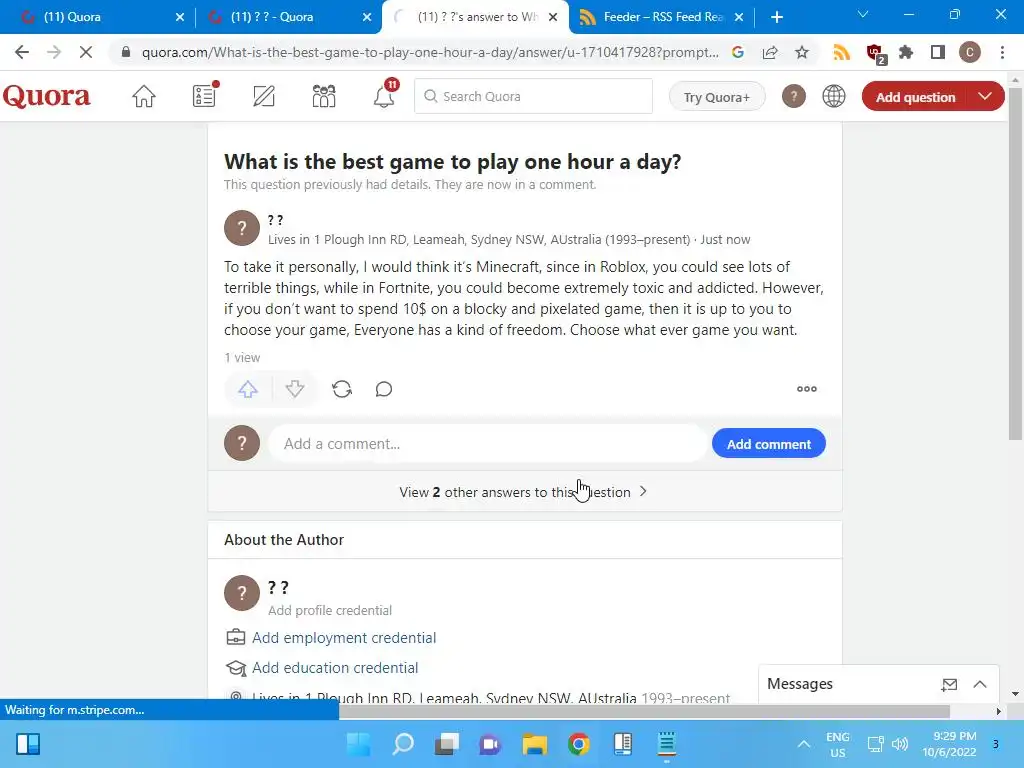1024x768 pixels.
Task: Share this page using address bar icon
Action: pyautogui.click(x=770, y=52)
